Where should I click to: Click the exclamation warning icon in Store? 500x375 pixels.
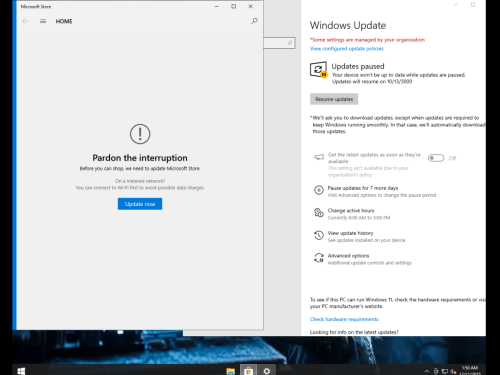click(x=140, y=134)
